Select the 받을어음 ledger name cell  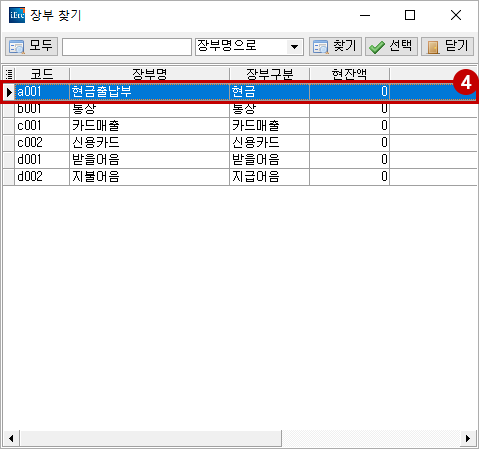(x=149, y=160)
